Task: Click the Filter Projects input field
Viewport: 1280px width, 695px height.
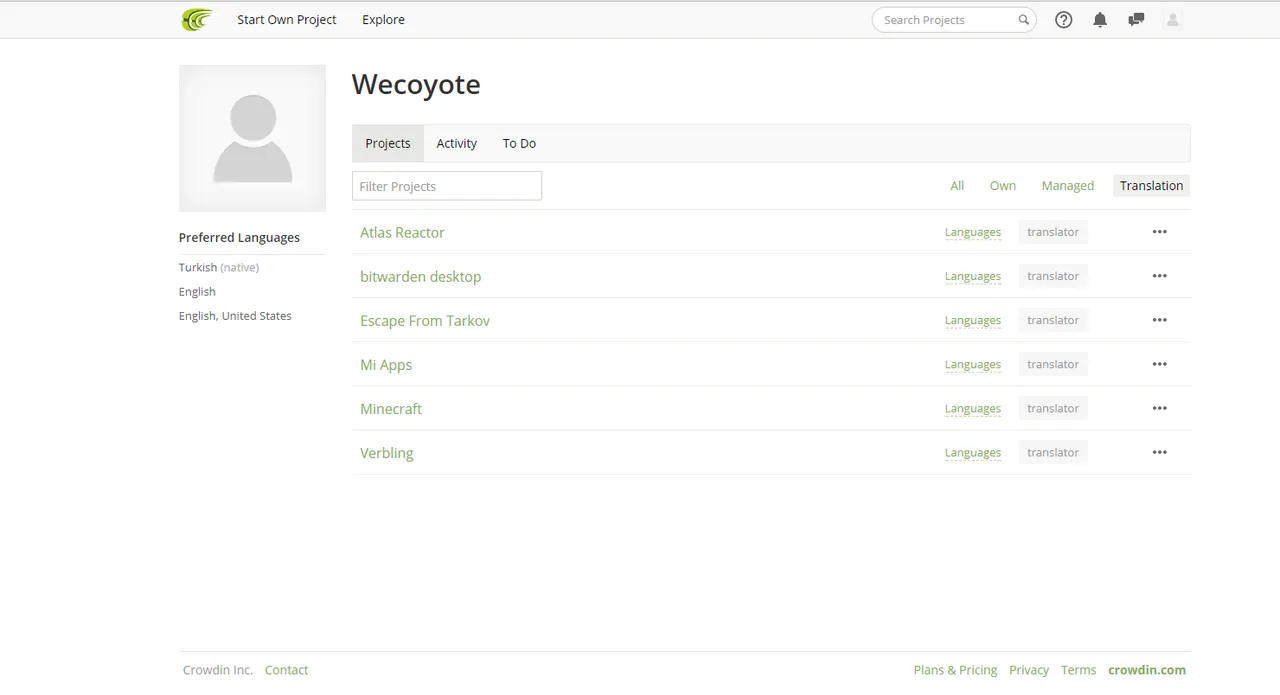Action: click(x=447, y=186)
